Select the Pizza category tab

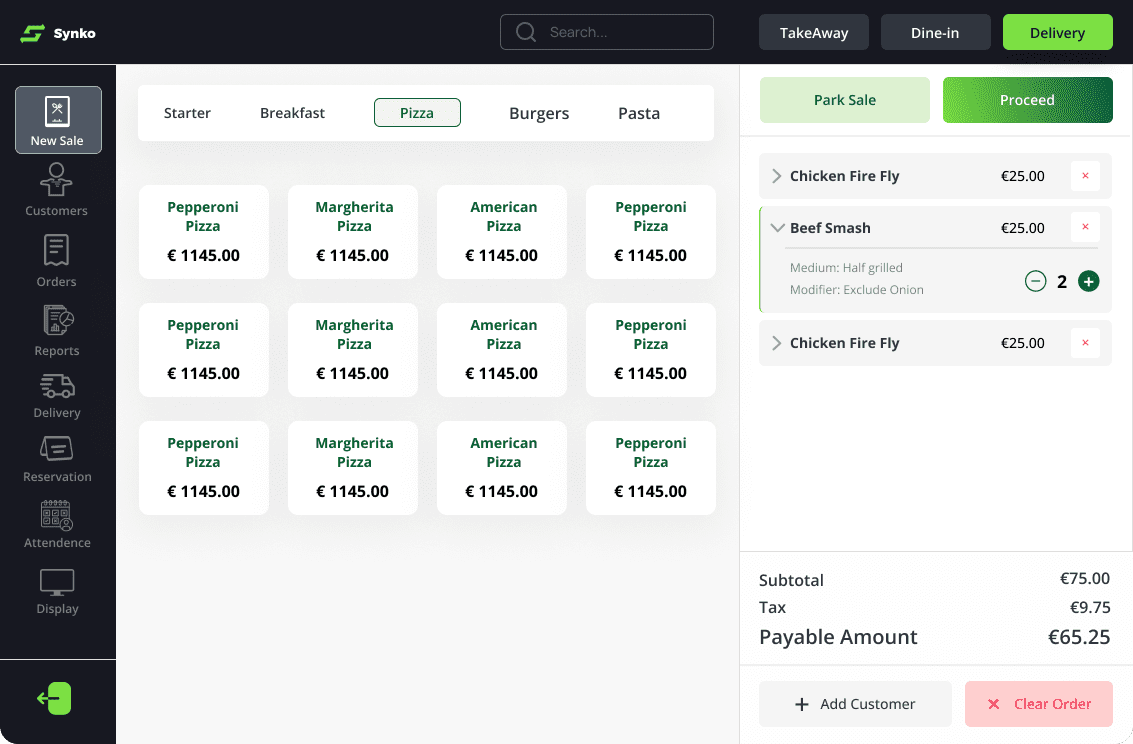click(417, 113)
